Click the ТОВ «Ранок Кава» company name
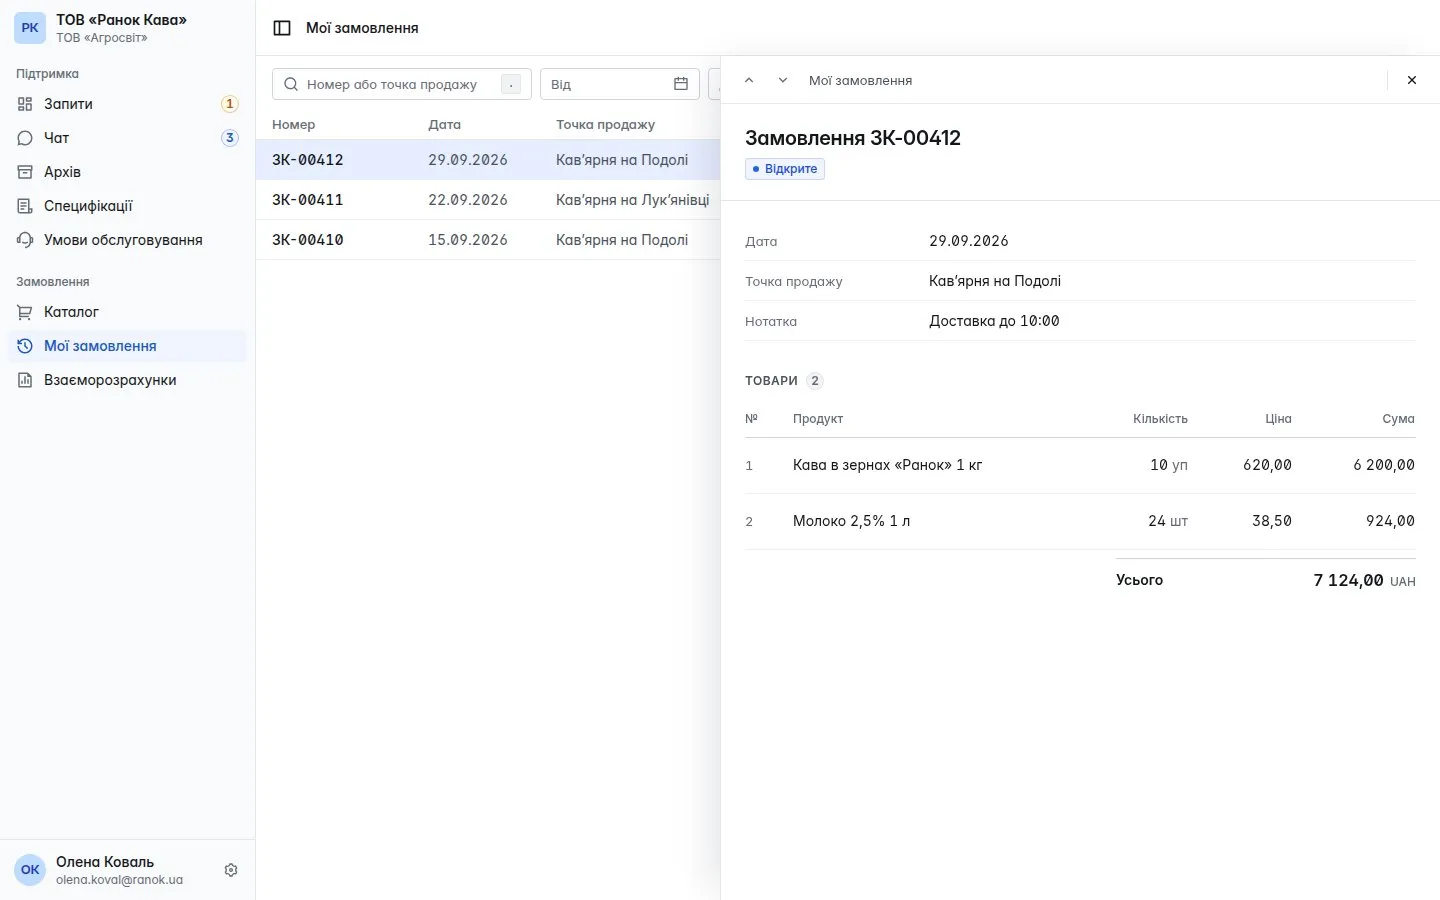The height and width of the screenshot is (900, 1440). pos(121,20)
